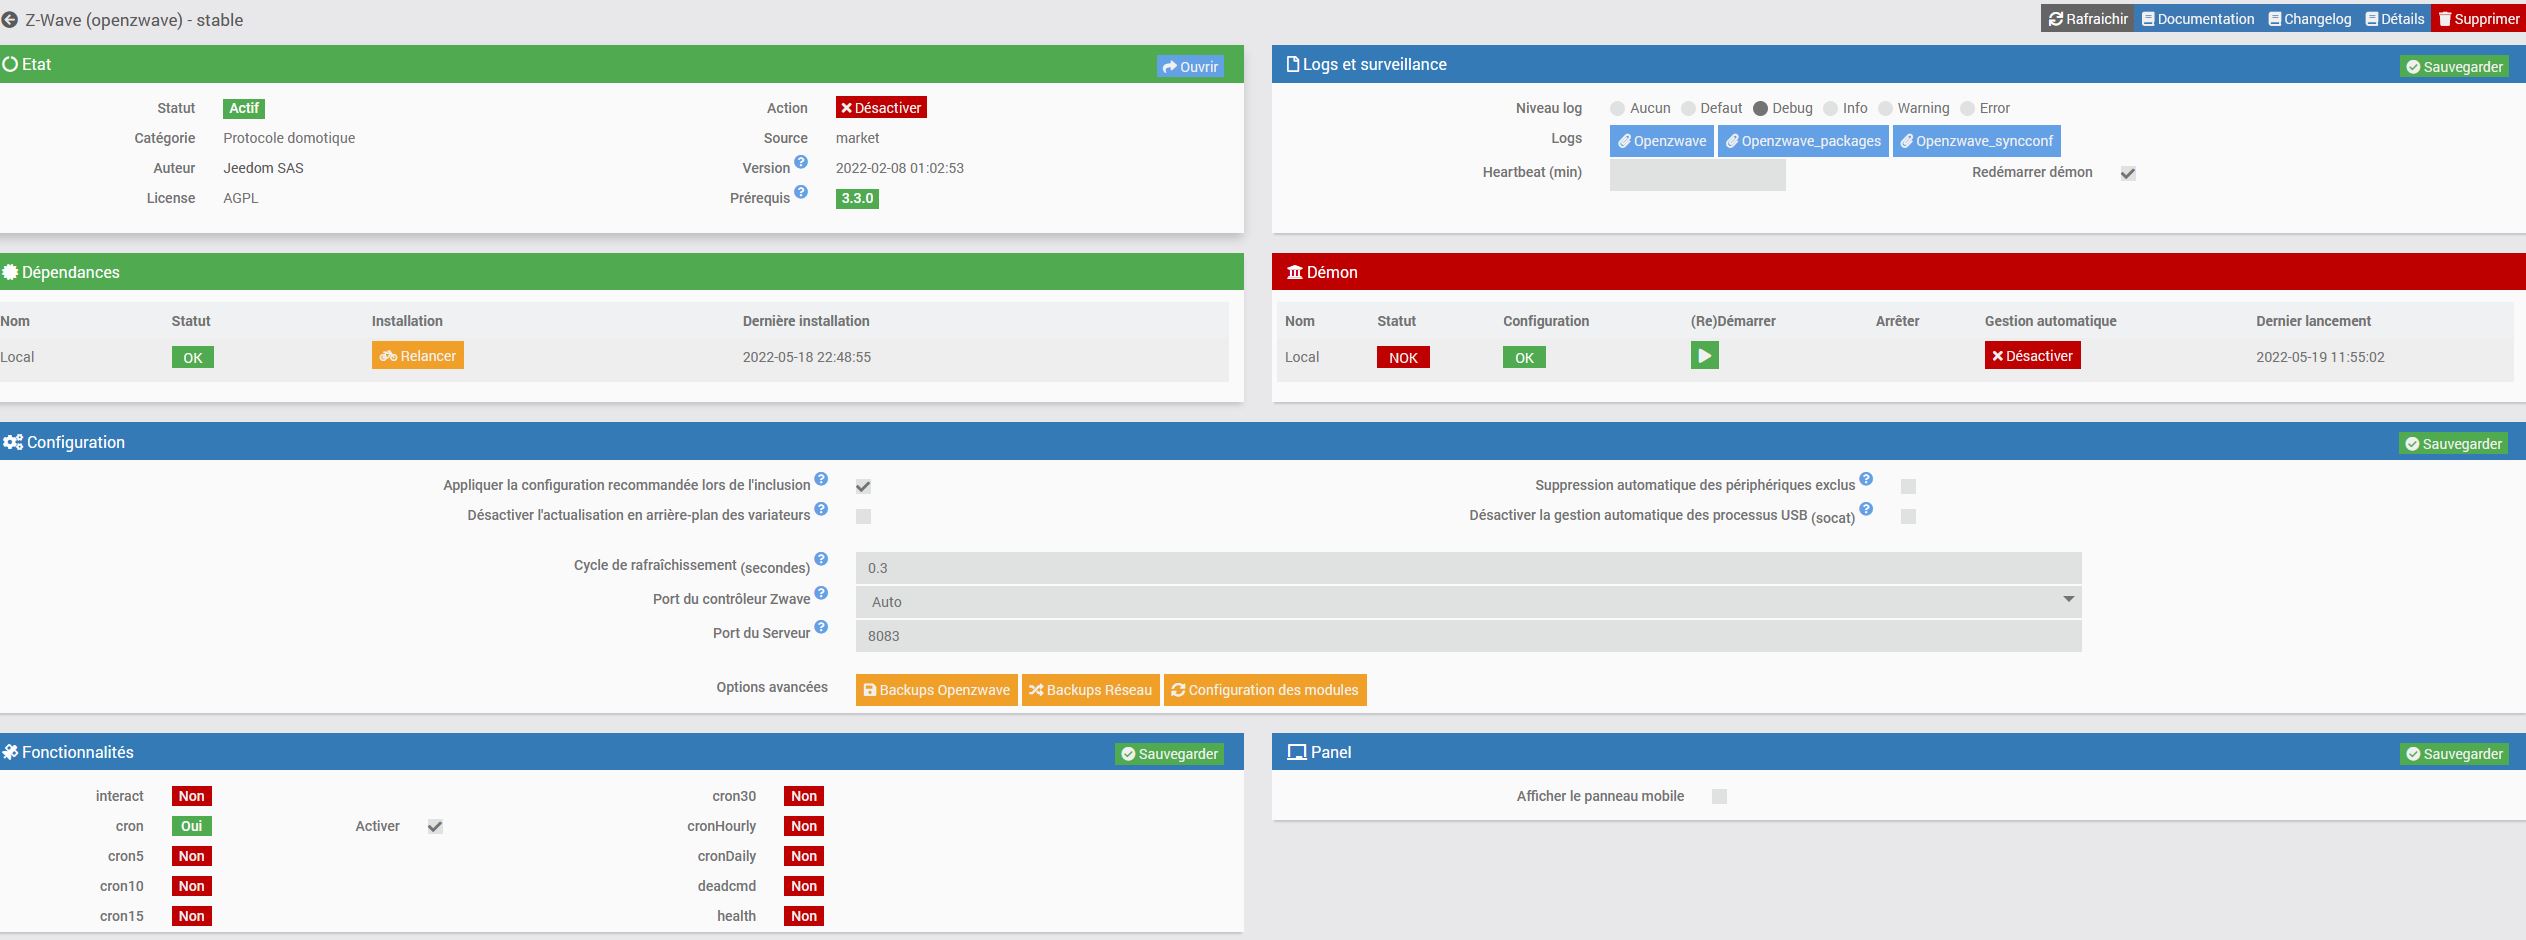Toggle the cron Activer checkbox
This screenshot has width=2526, height=940.
tap(435, 826)
